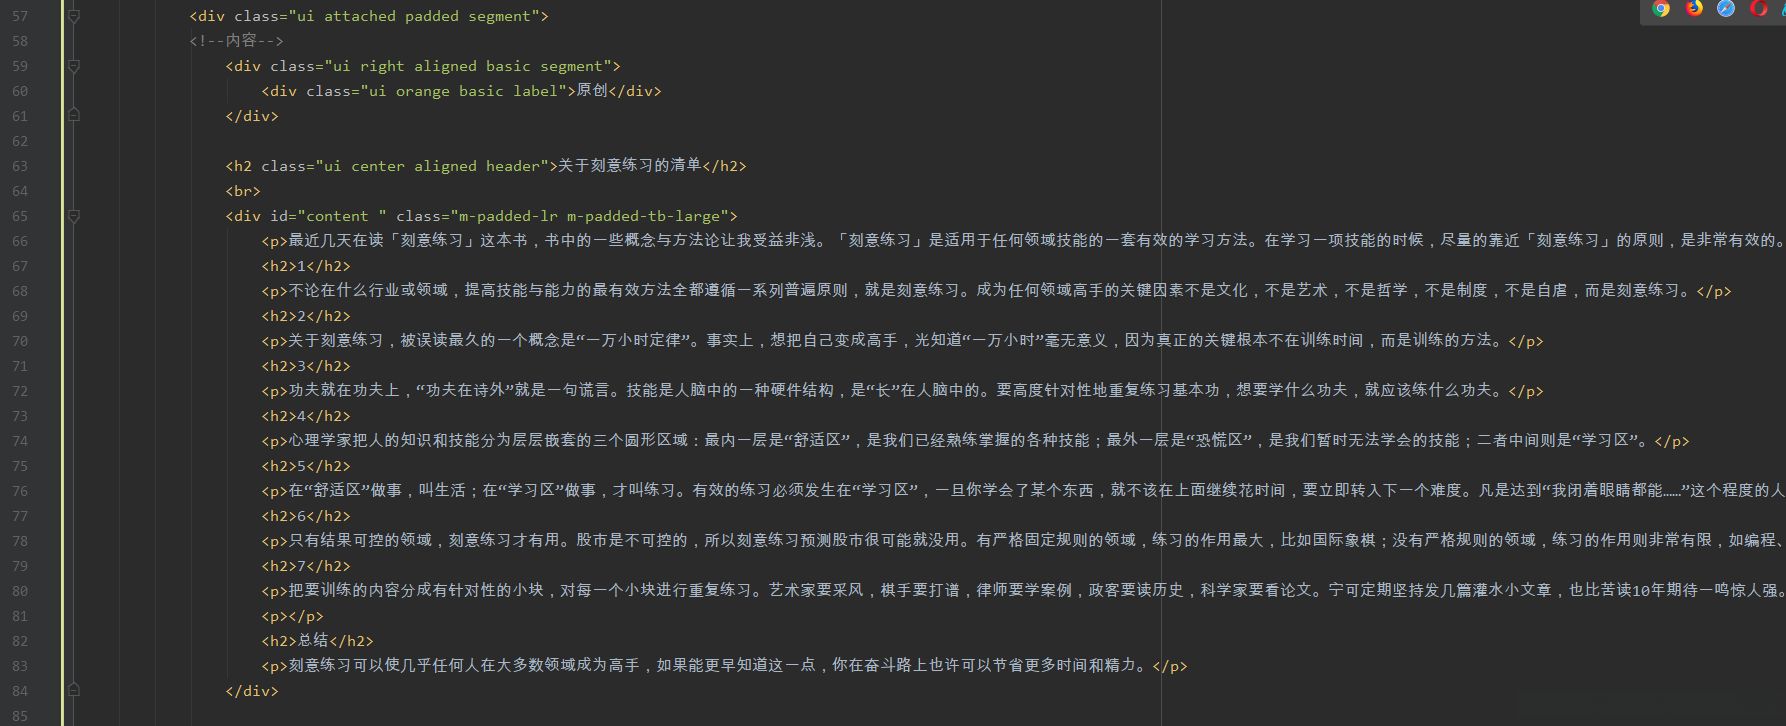Click the id="content " attribute

[x=328, y=216]
